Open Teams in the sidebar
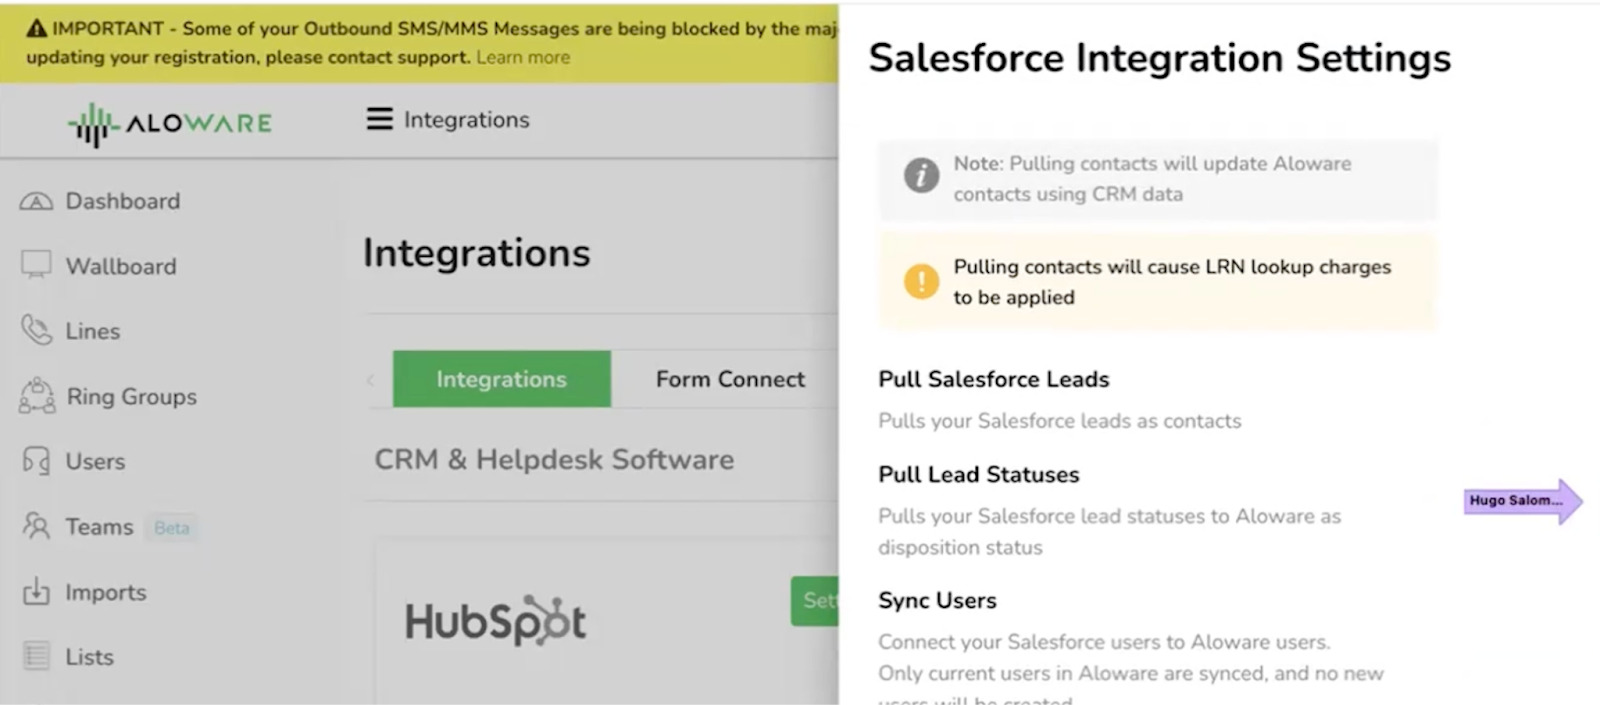 pyautogui.click(x=99, y=526)
